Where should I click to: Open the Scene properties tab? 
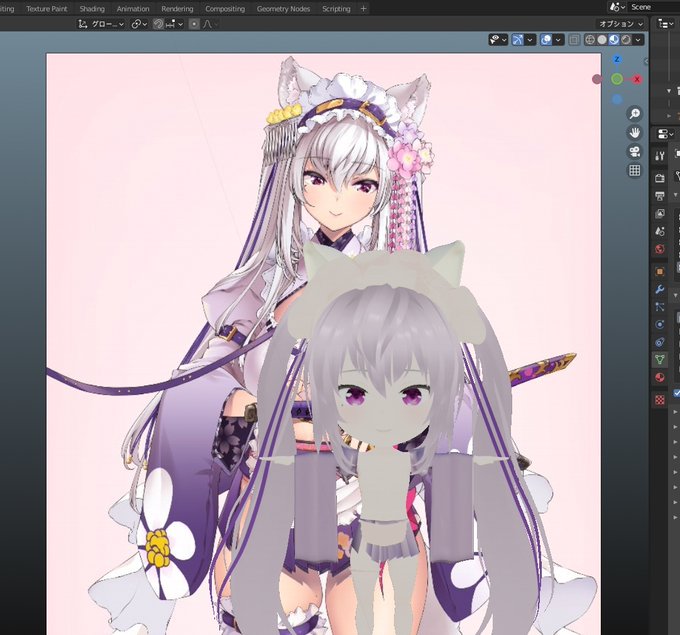[660, 231]
